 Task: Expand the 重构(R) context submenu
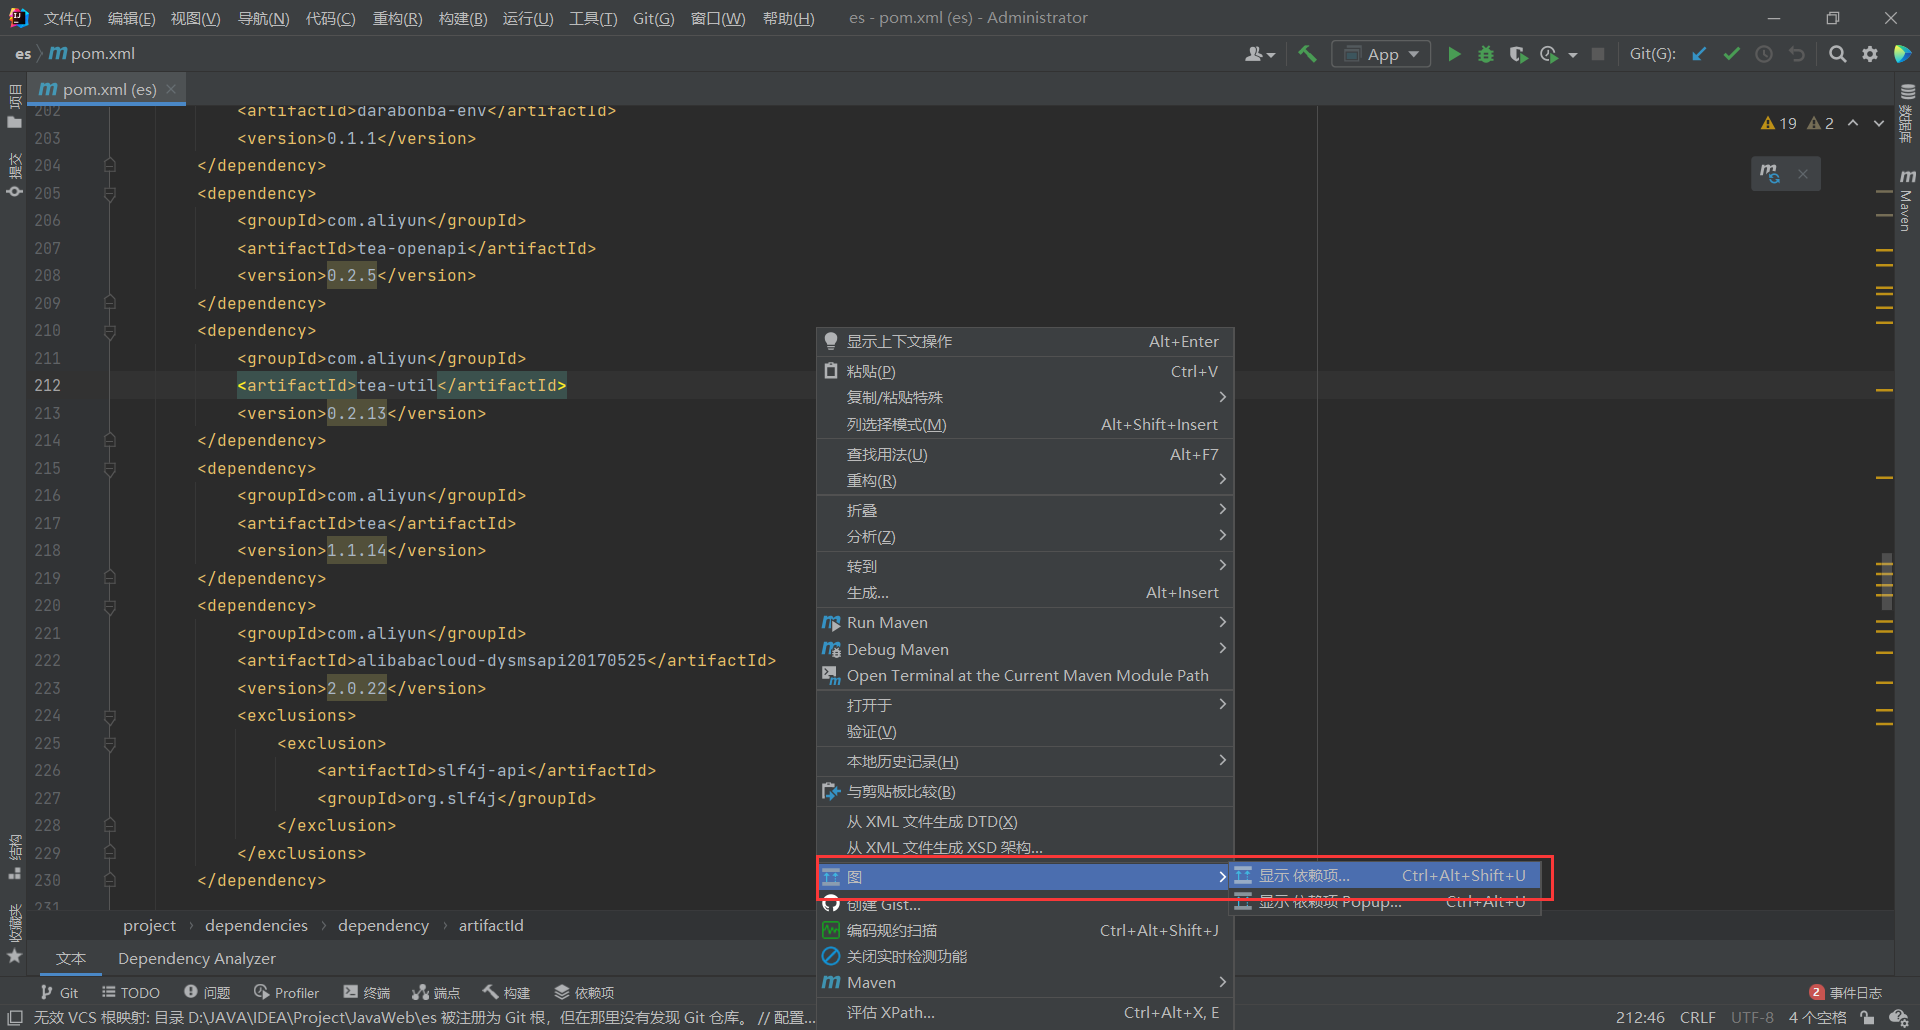1025,480
